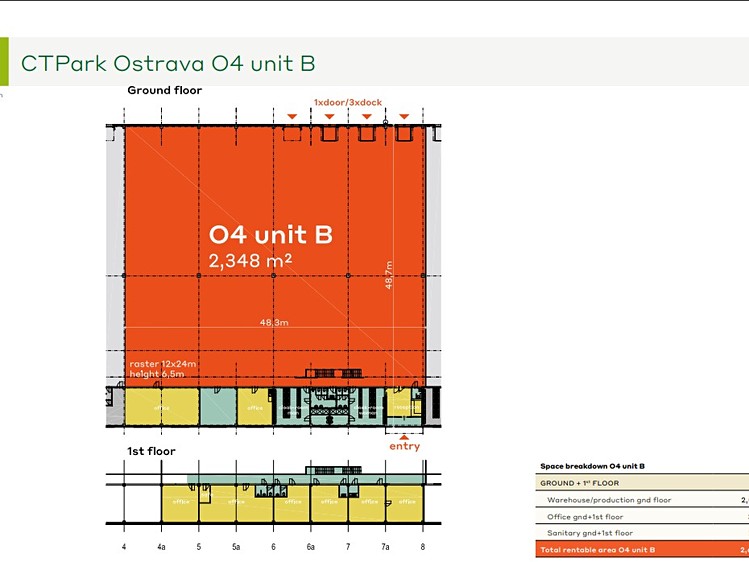This screenshot has width=749, height=562.
Task: Click 'Warehouse/production gnd floor' row
Action: (642, 500)
